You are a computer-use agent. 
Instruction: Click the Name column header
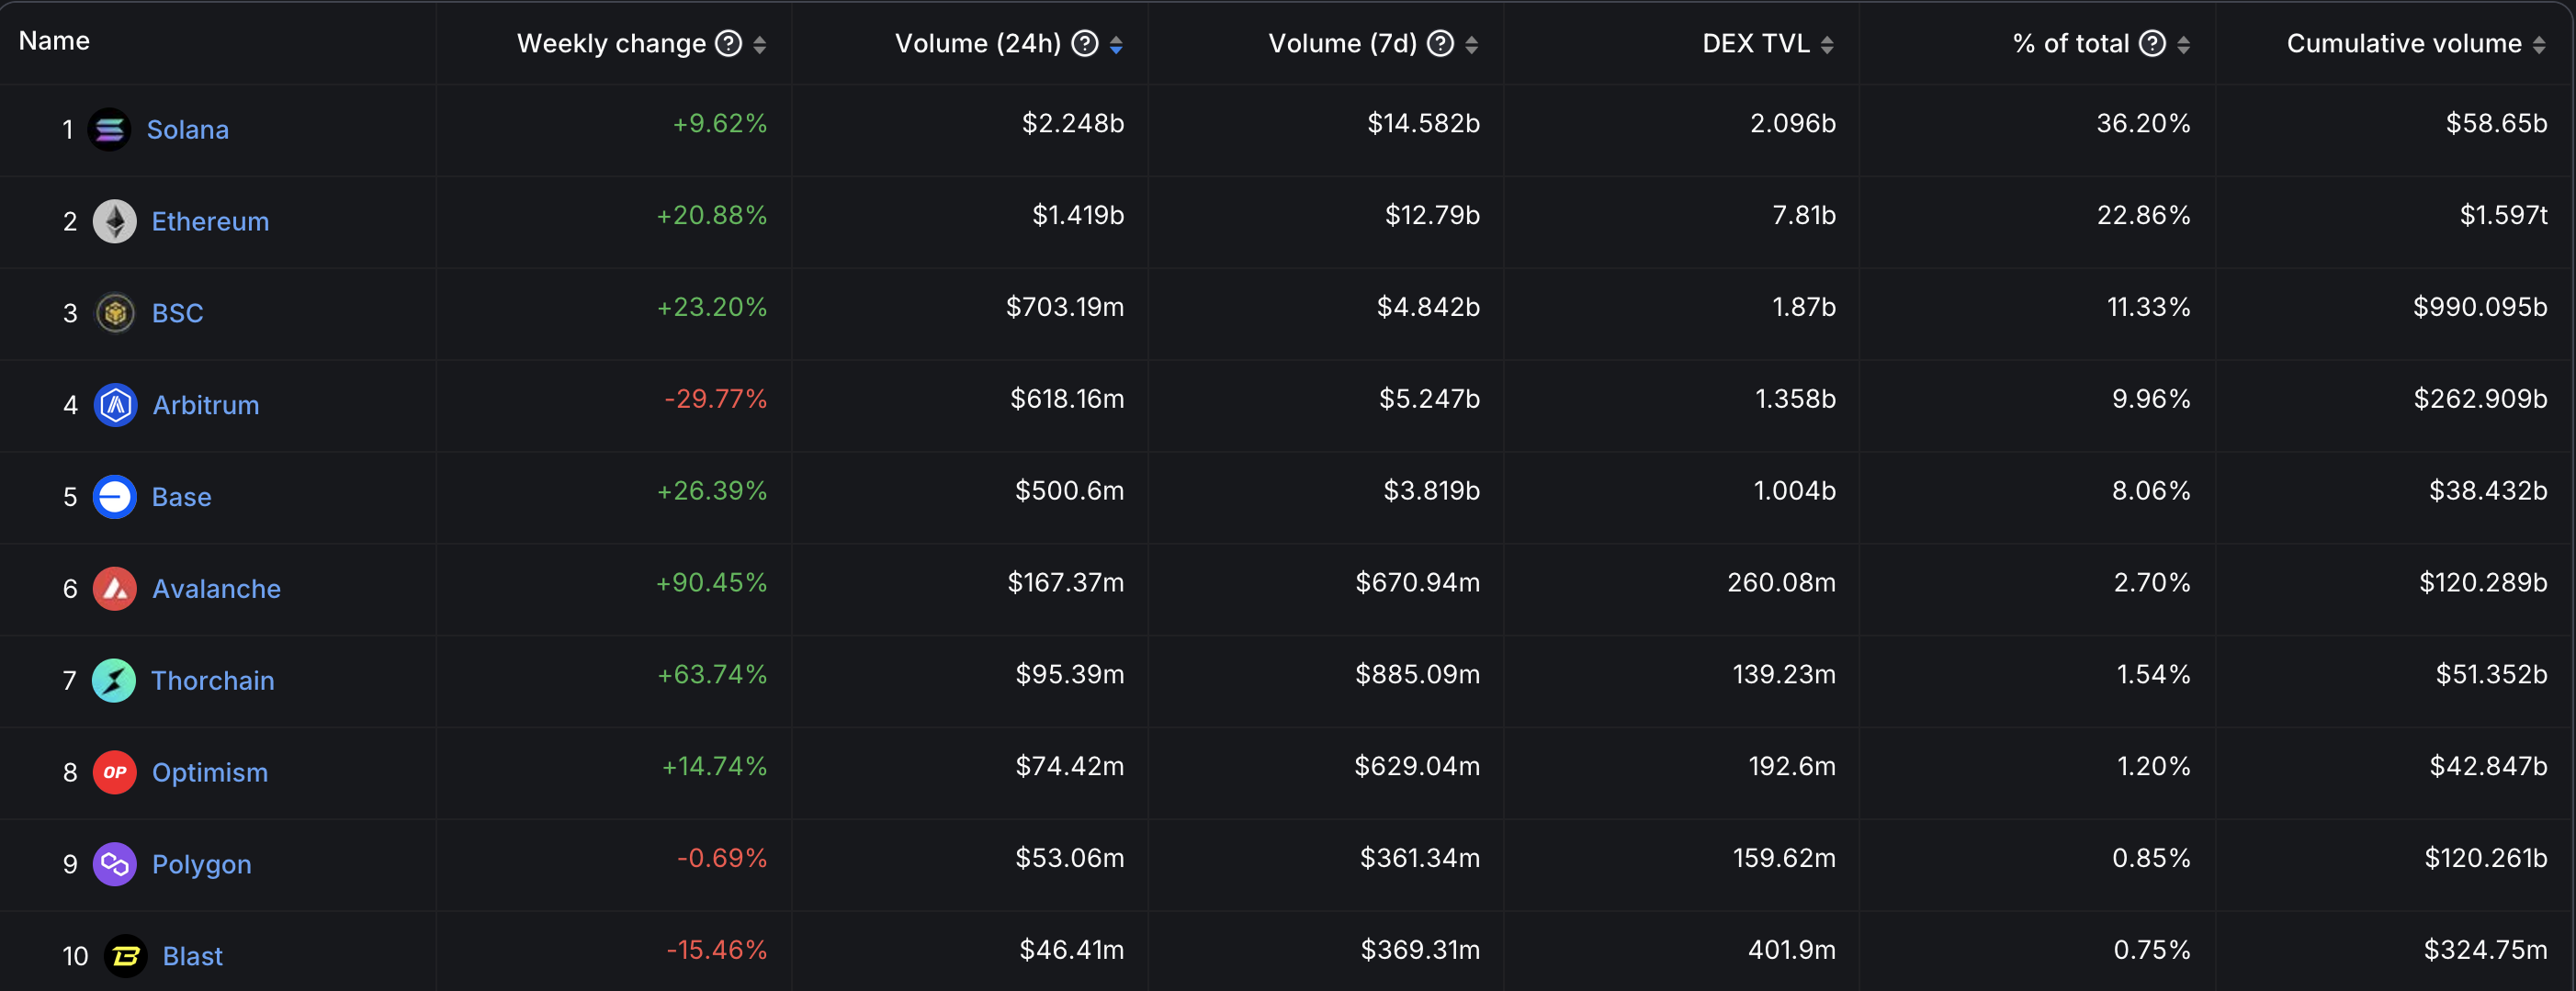(54, 41)
